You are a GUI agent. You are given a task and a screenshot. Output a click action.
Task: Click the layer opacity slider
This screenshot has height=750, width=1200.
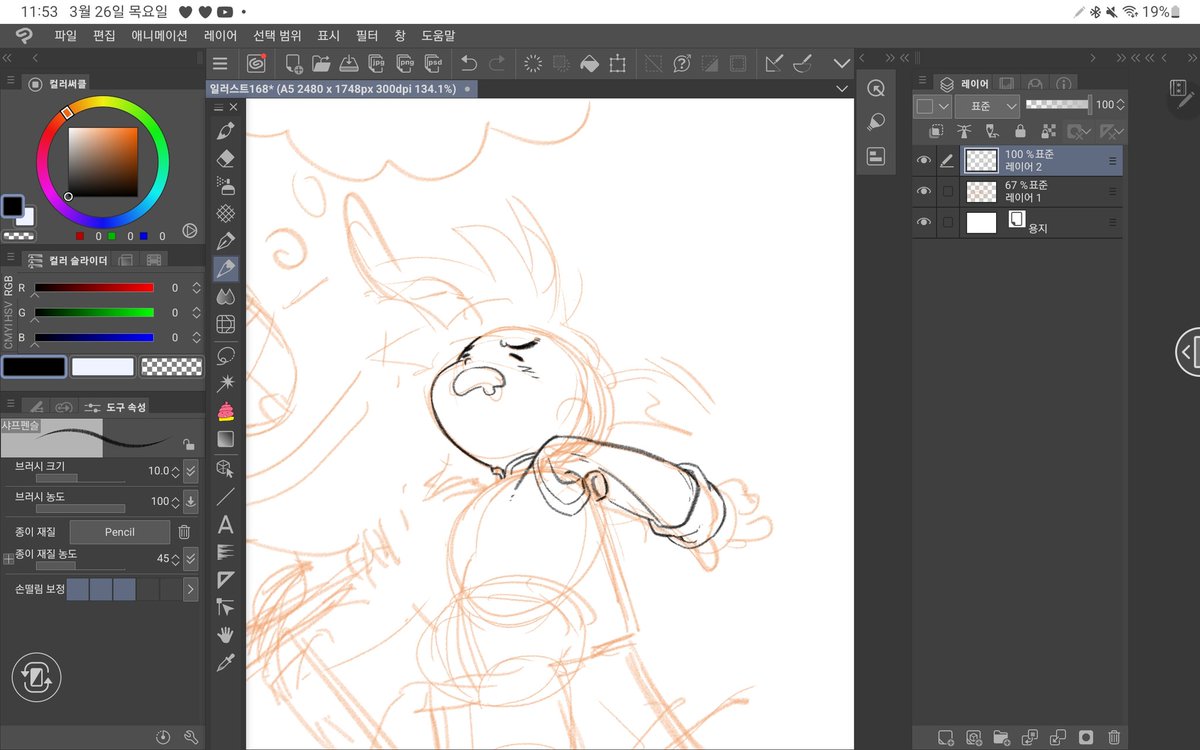(1058, 105)
